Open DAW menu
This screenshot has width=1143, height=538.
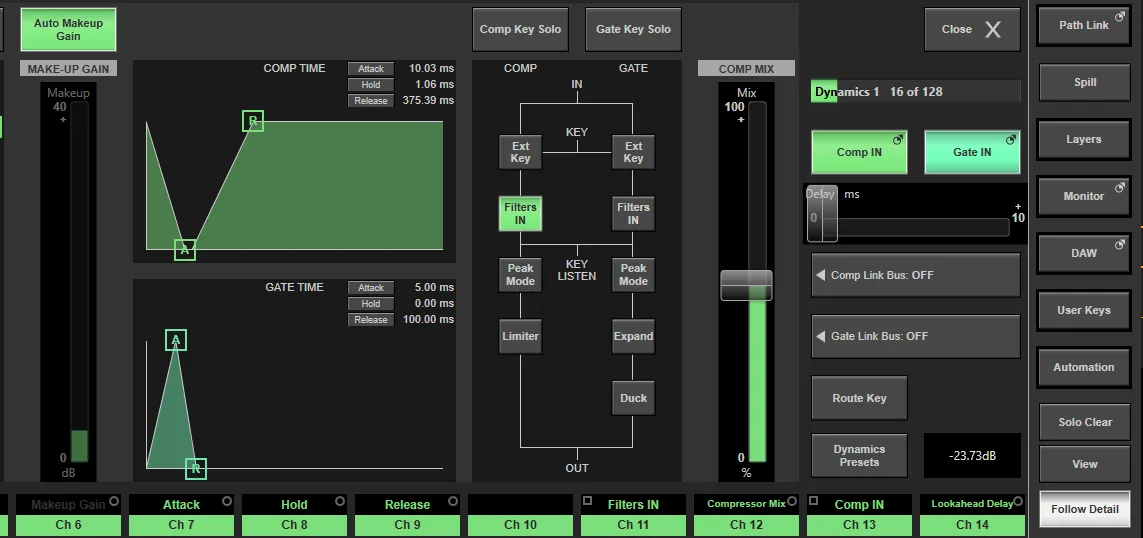point(1084,254)
